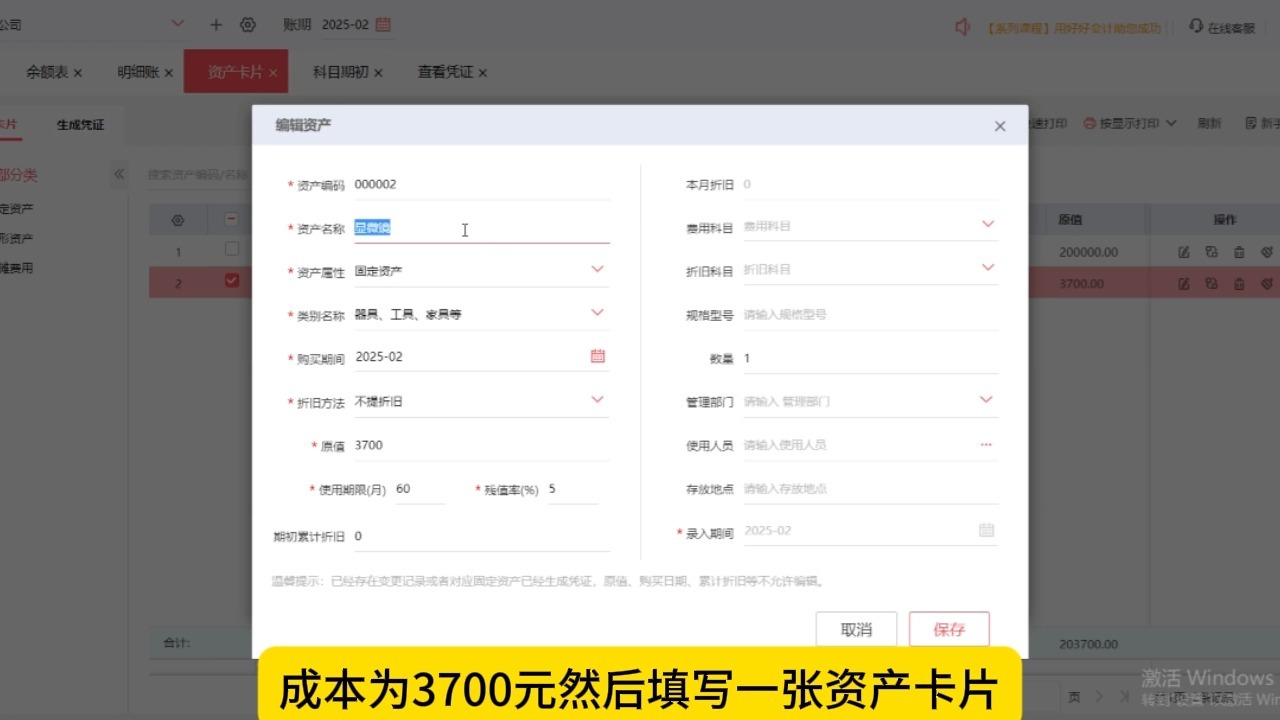
Task: Open the calendar picker for 购买期间
Action: tap(597, 356)
